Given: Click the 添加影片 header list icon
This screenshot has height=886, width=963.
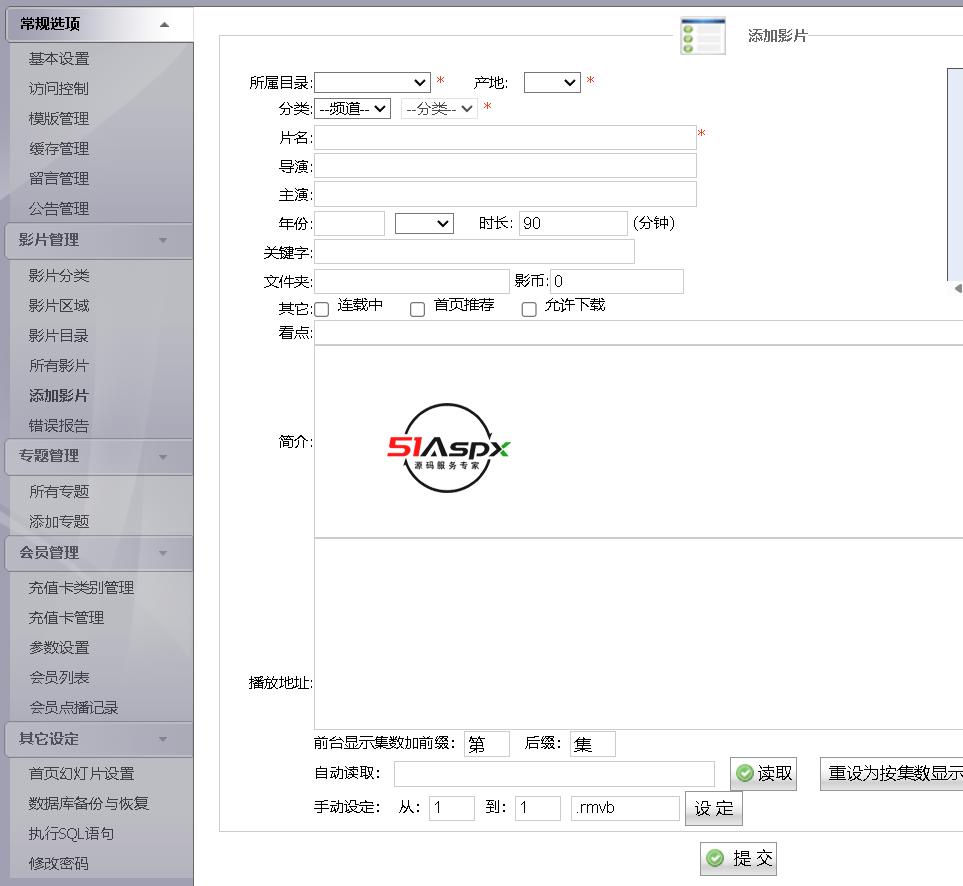Looking at the screenshot, I should (702, 36).
